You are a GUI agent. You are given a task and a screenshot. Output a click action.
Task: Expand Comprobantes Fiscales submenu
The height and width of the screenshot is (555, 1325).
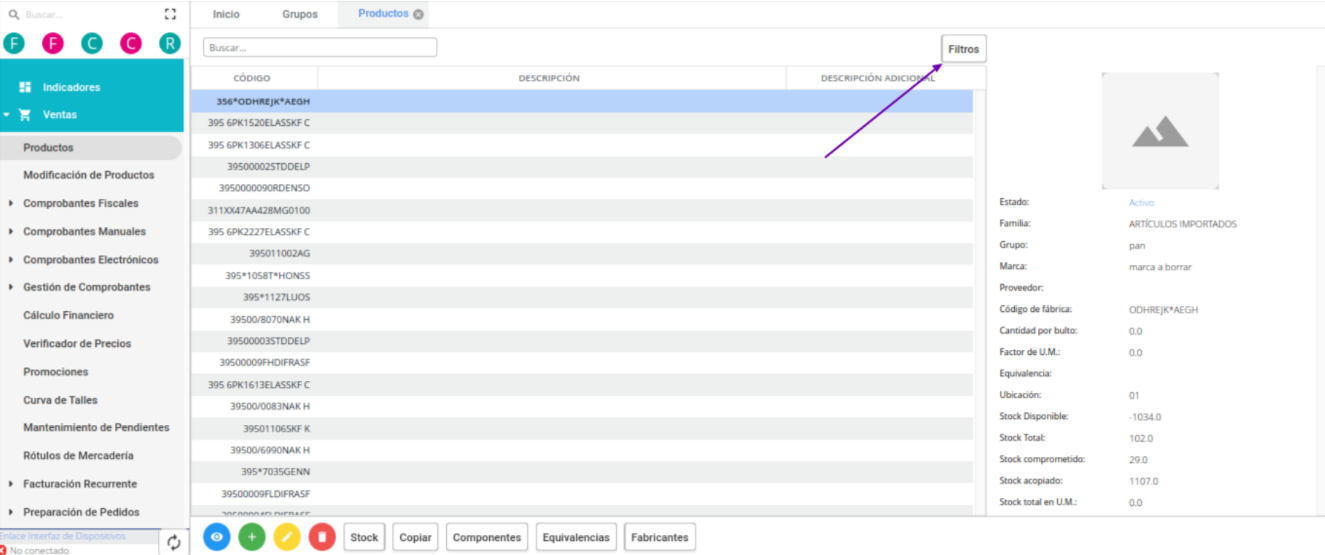(11, 203)
